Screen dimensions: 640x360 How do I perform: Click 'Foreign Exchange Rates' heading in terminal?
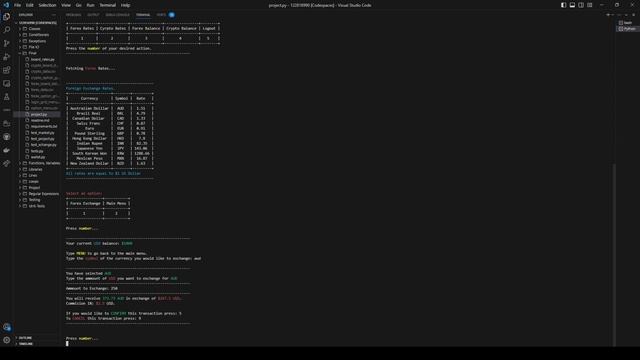tap(90, 88)
